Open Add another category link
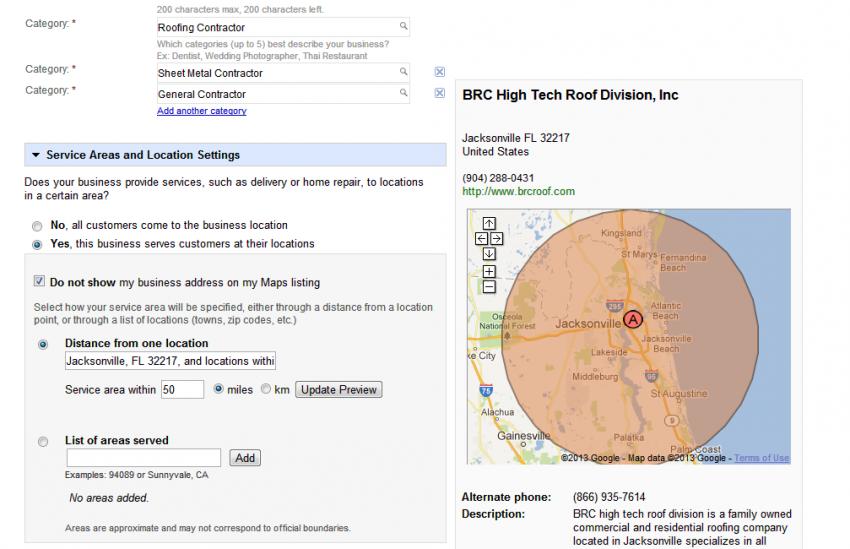 pyautogui.click(x=202, y=111)
